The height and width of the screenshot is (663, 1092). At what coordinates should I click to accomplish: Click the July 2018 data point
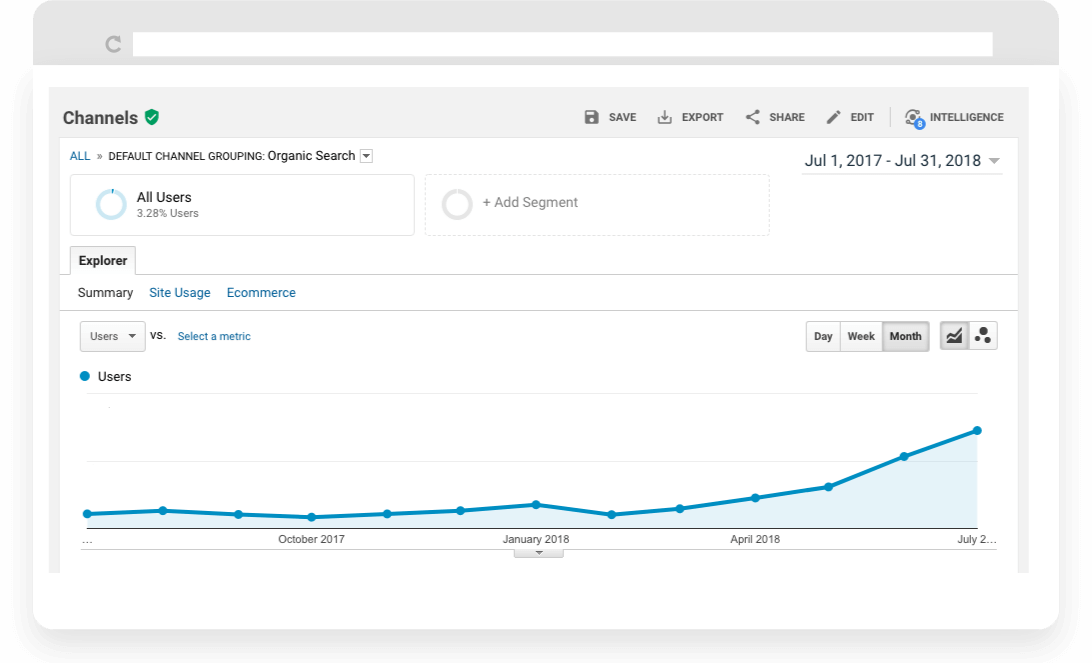(977, 430)
